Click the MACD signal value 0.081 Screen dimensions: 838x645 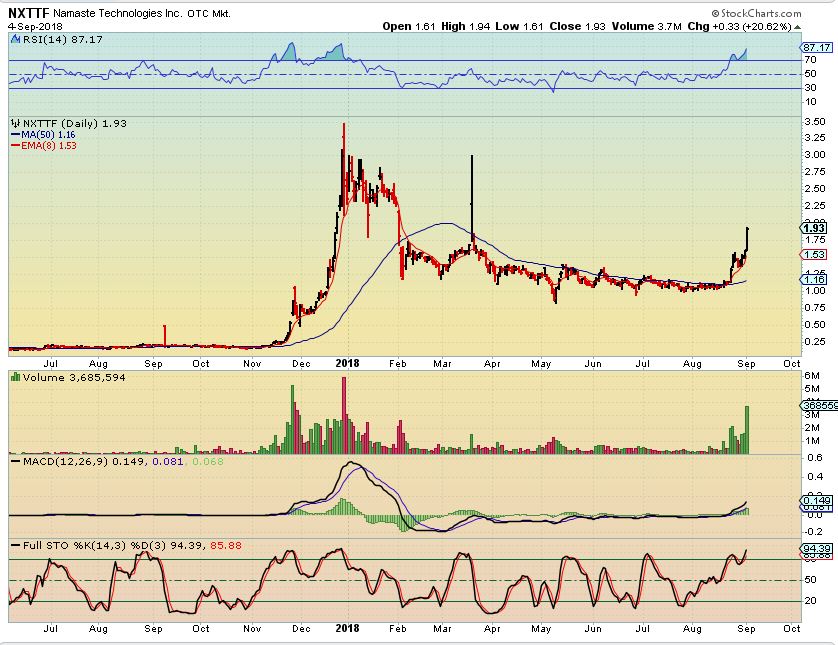coord(168,461)
